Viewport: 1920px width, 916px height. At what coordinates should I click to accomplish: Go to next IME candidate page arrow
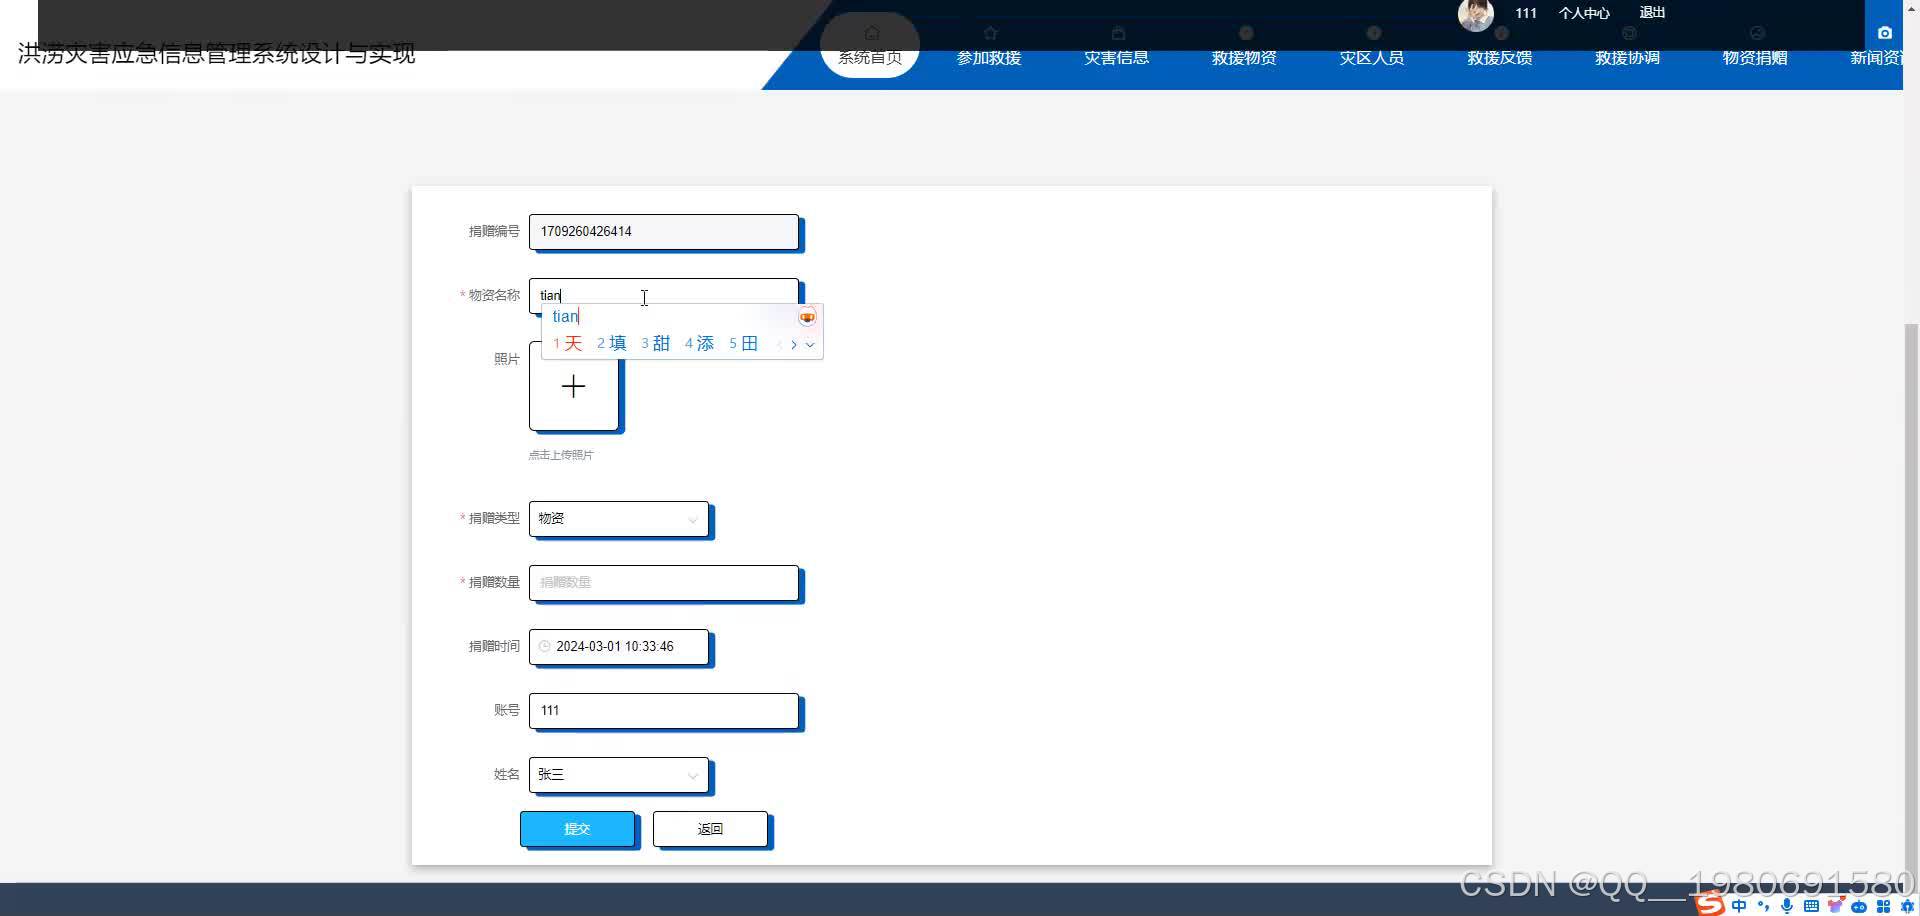(794, 344)
